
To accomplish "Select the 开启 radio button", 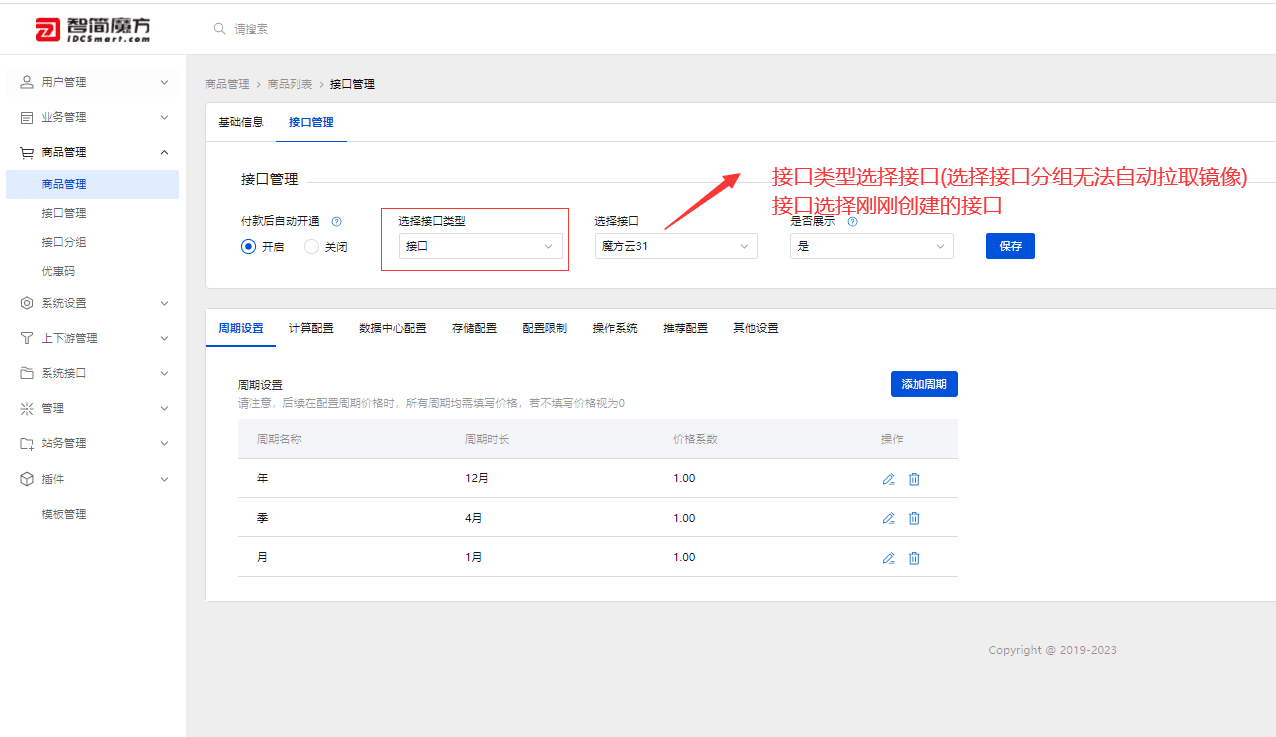I will click(x=249, y=246).
